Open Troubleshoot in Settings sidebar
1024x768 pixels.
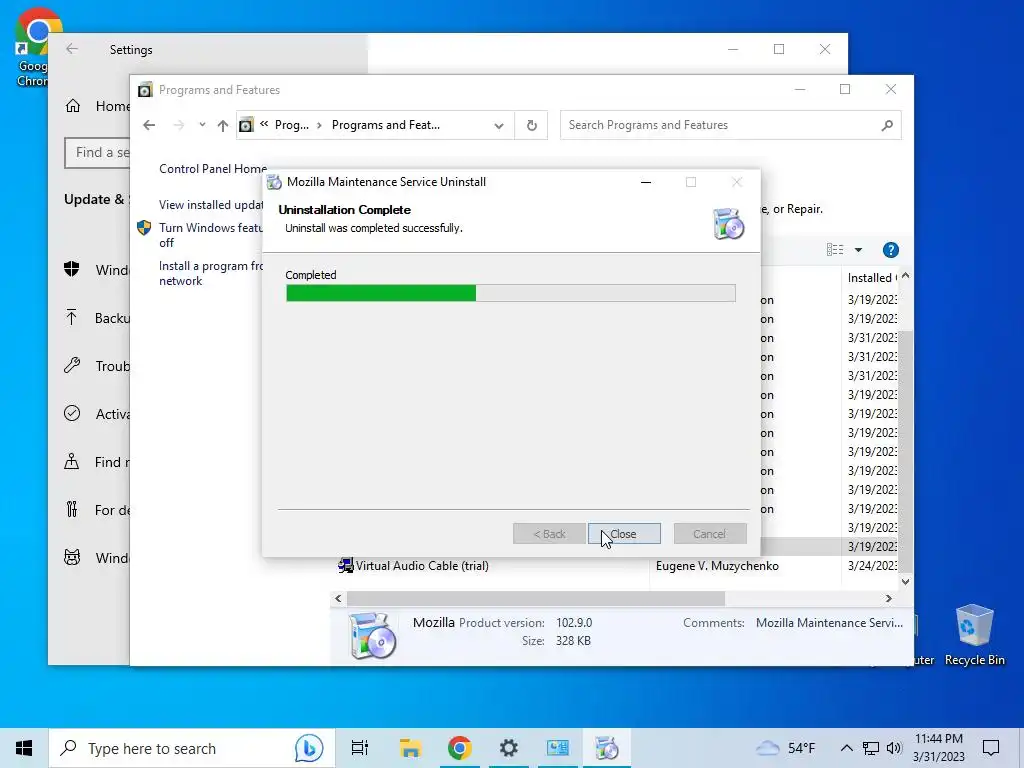(97, 366)
